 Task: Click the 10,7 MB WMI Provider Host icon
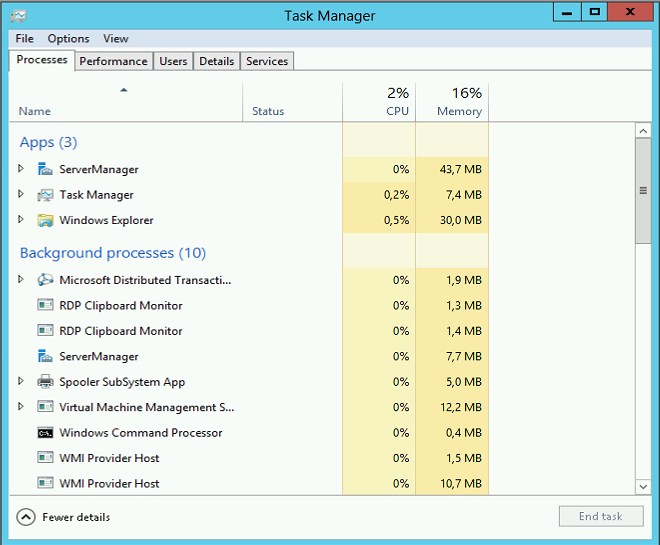[45, 483]
